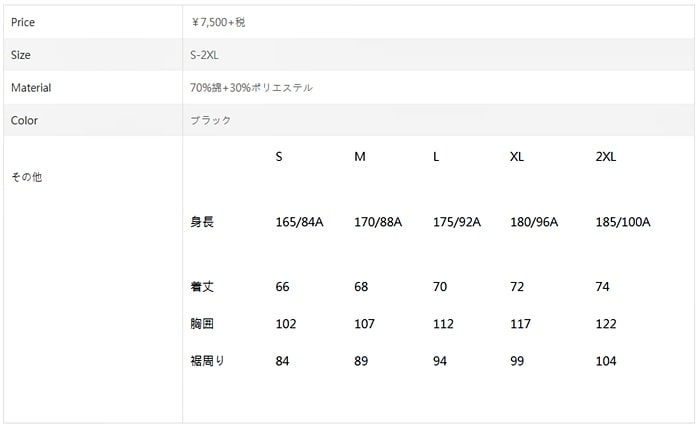Screen dimensions: 700x427
Task: Select the 着丈 value 70
Action: tap(440, 287)
